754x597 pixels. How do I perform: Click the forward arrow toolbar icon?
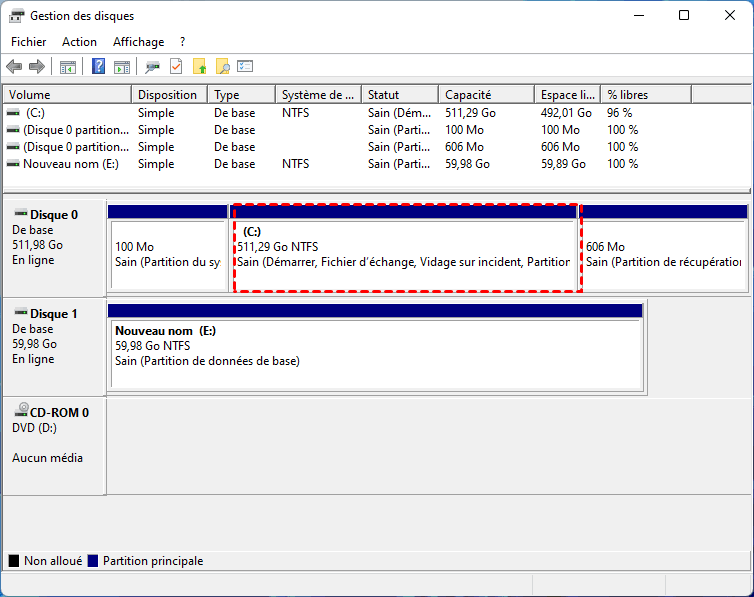tap(37, 67)
